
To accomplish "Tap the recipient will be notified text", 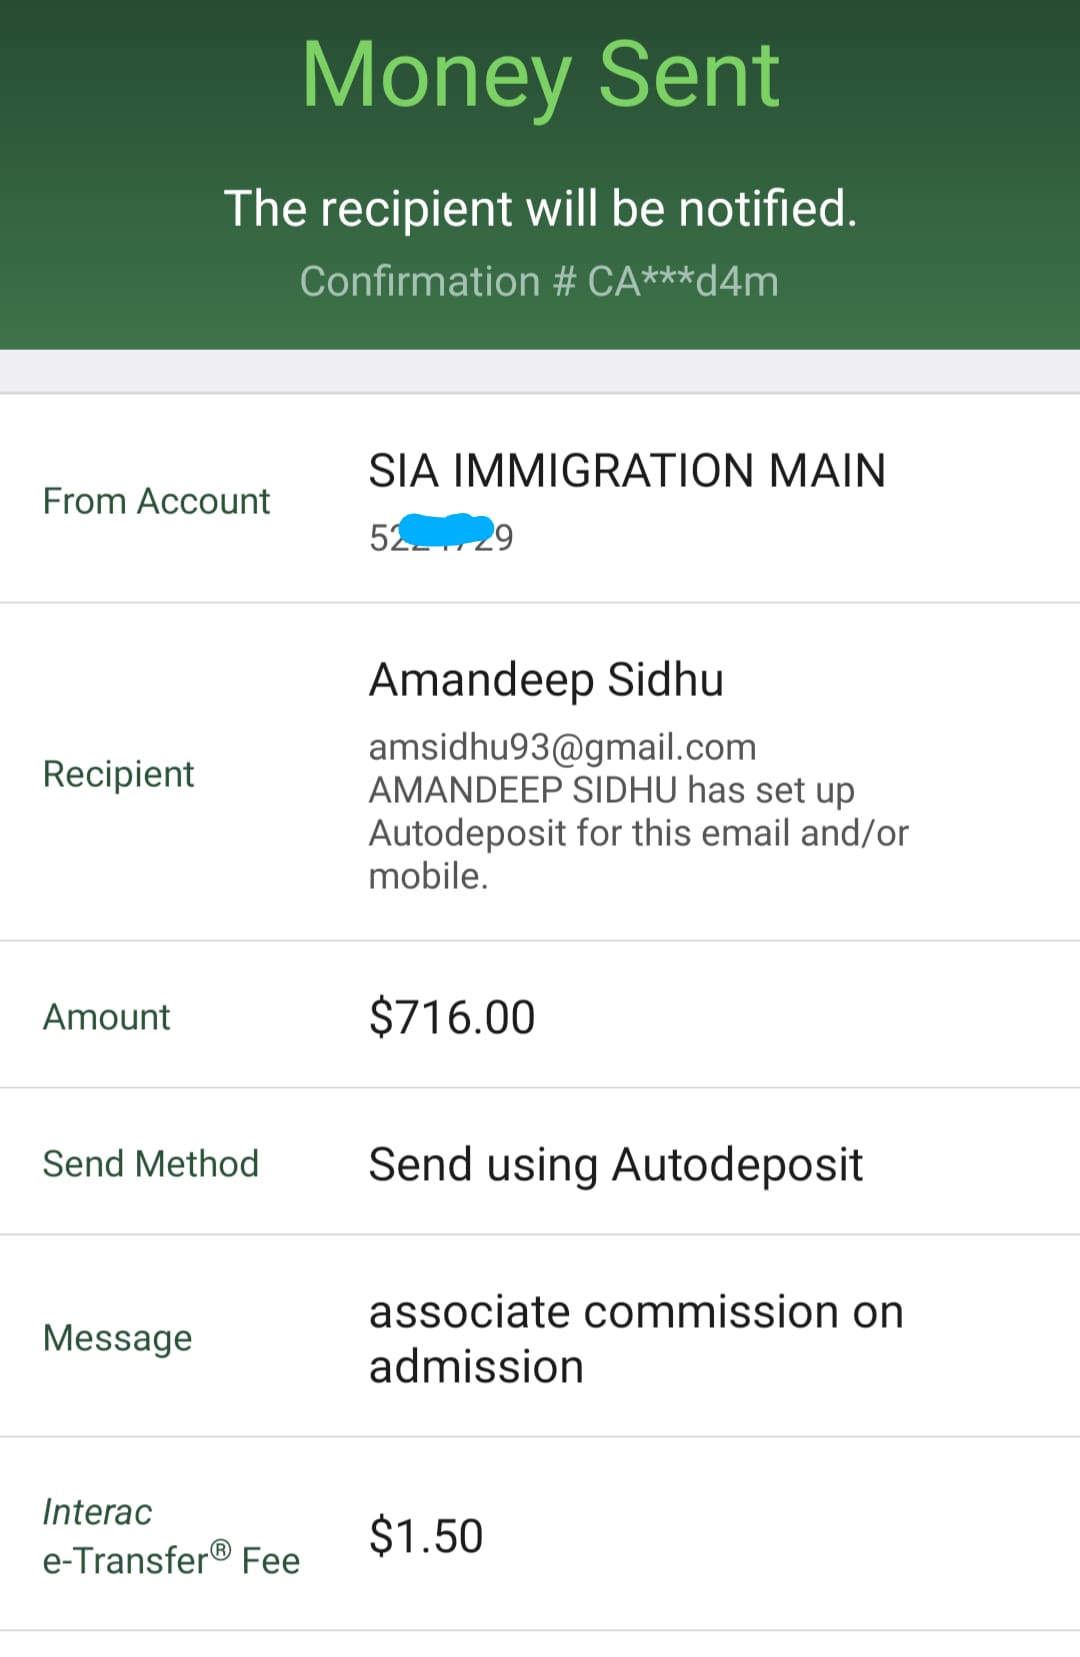I will [540, 209].
